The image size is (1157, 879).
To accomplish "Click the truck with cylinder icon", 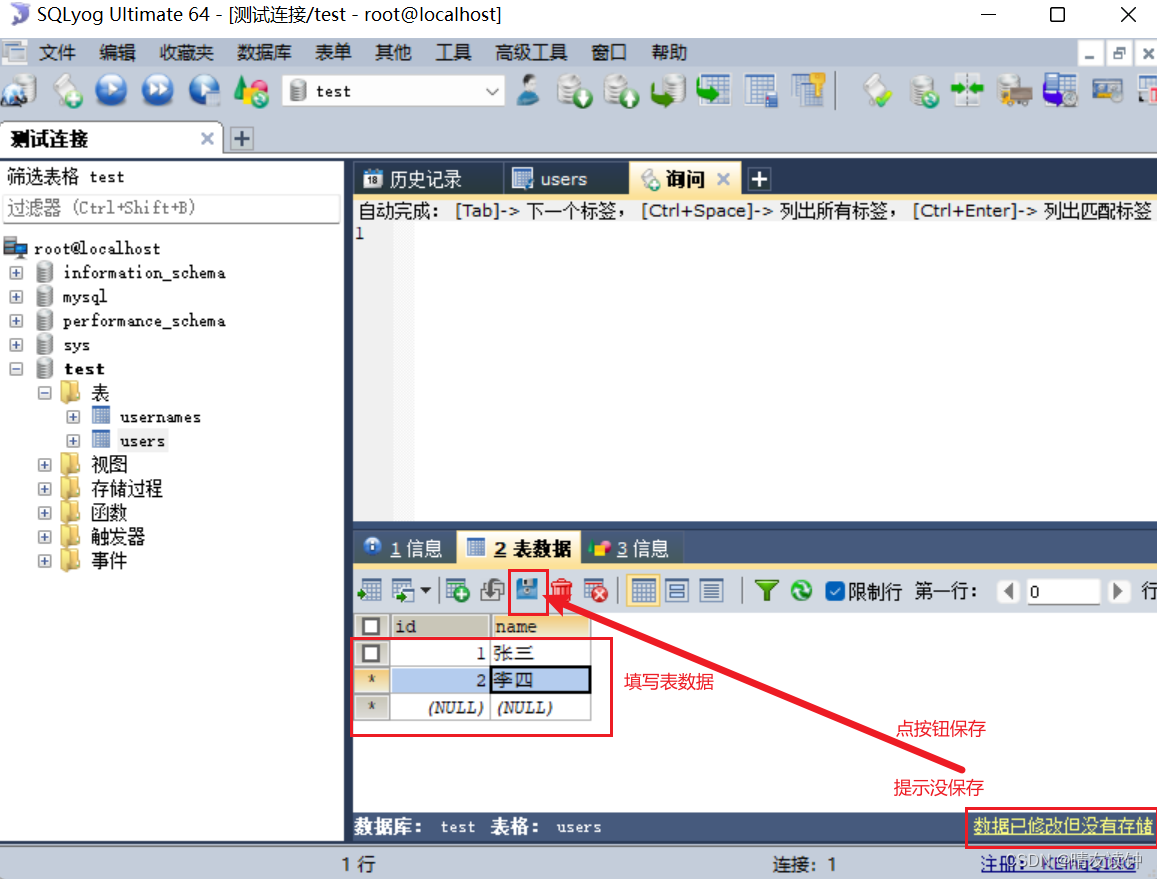I will [x=1014, y=91].
